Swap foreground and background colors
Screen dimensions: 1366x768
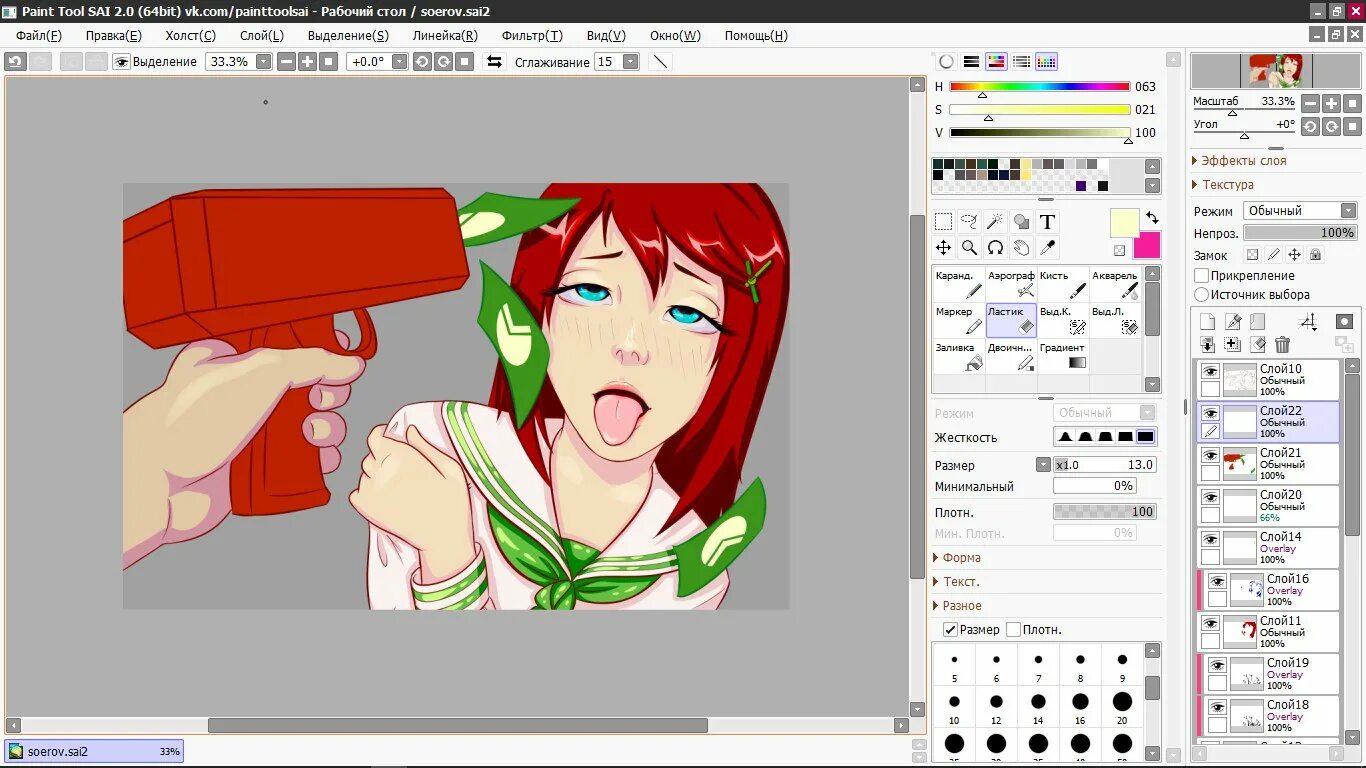click(x=1152, y=218)
